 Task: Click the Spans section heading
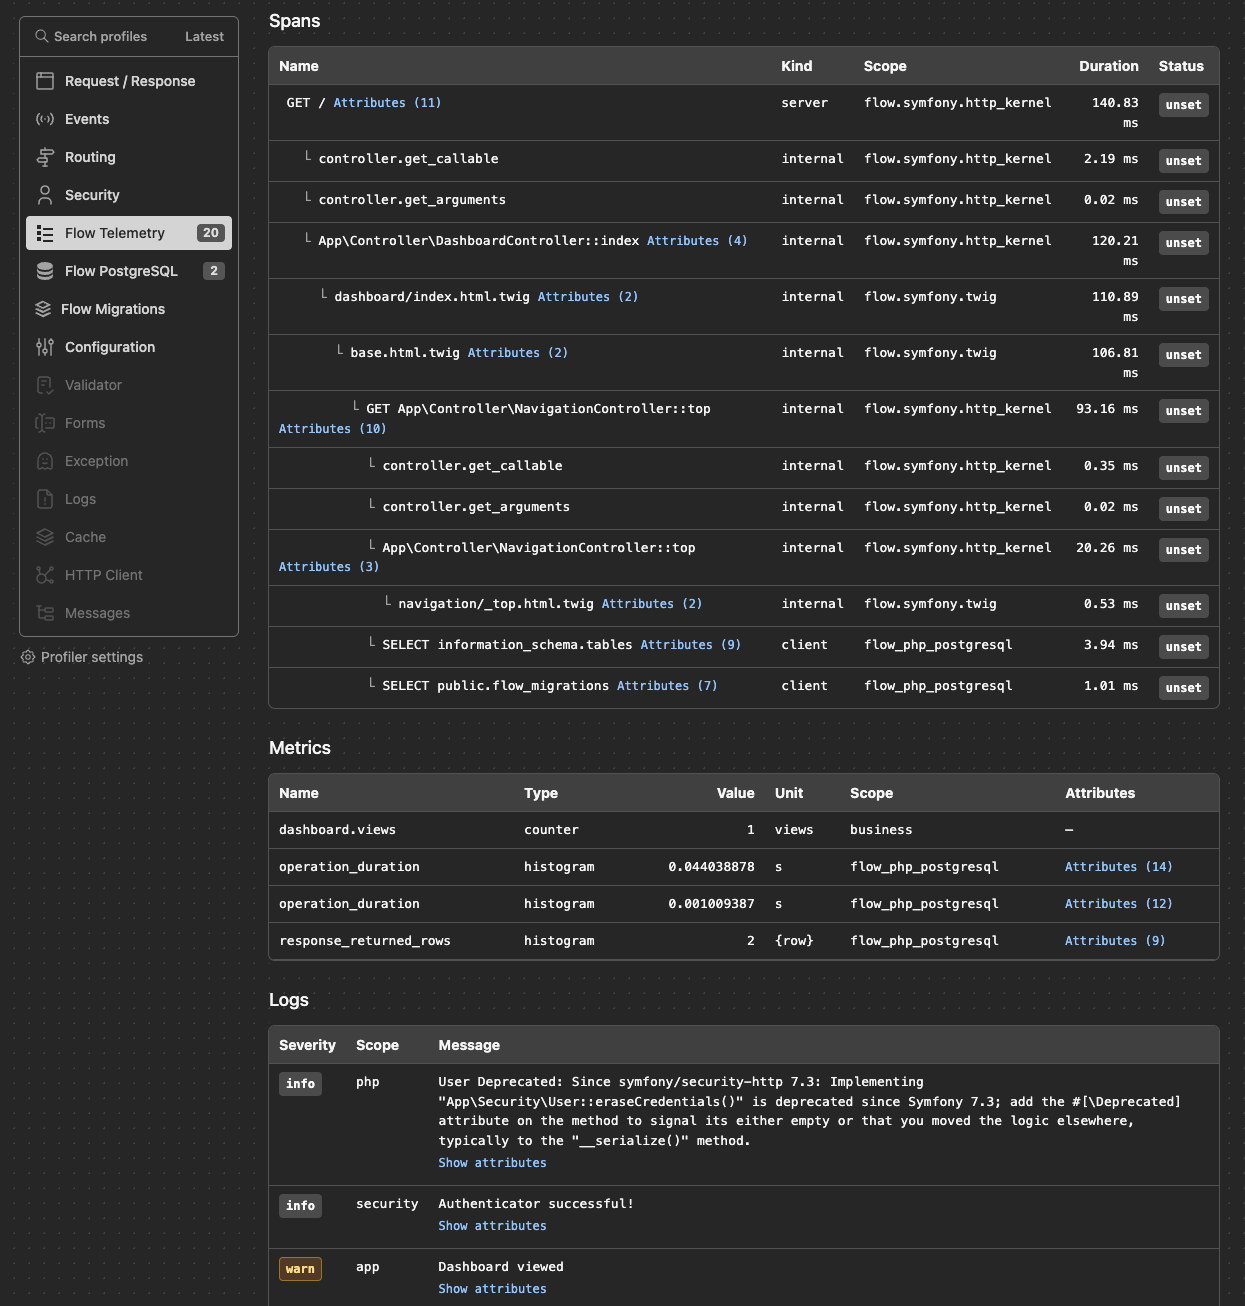tap(295, 21)
